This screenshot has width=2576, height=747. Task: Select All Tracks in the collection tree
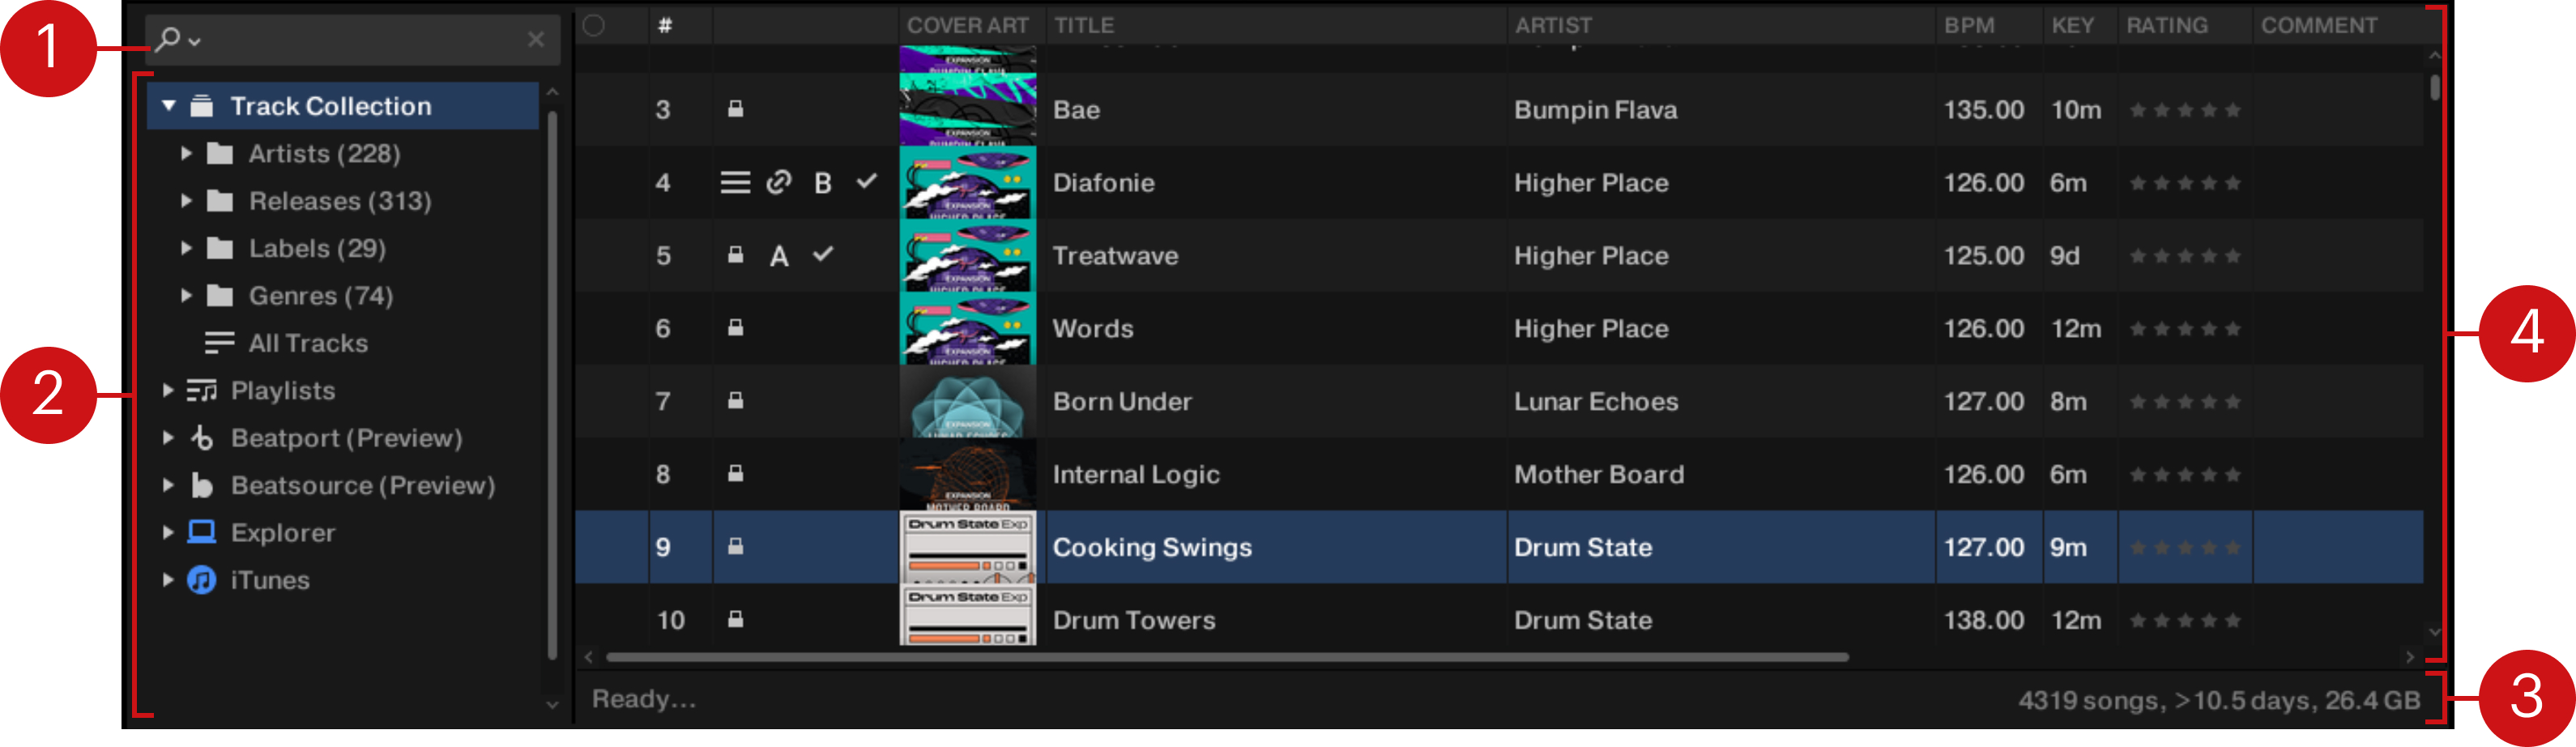click(307, 343)
